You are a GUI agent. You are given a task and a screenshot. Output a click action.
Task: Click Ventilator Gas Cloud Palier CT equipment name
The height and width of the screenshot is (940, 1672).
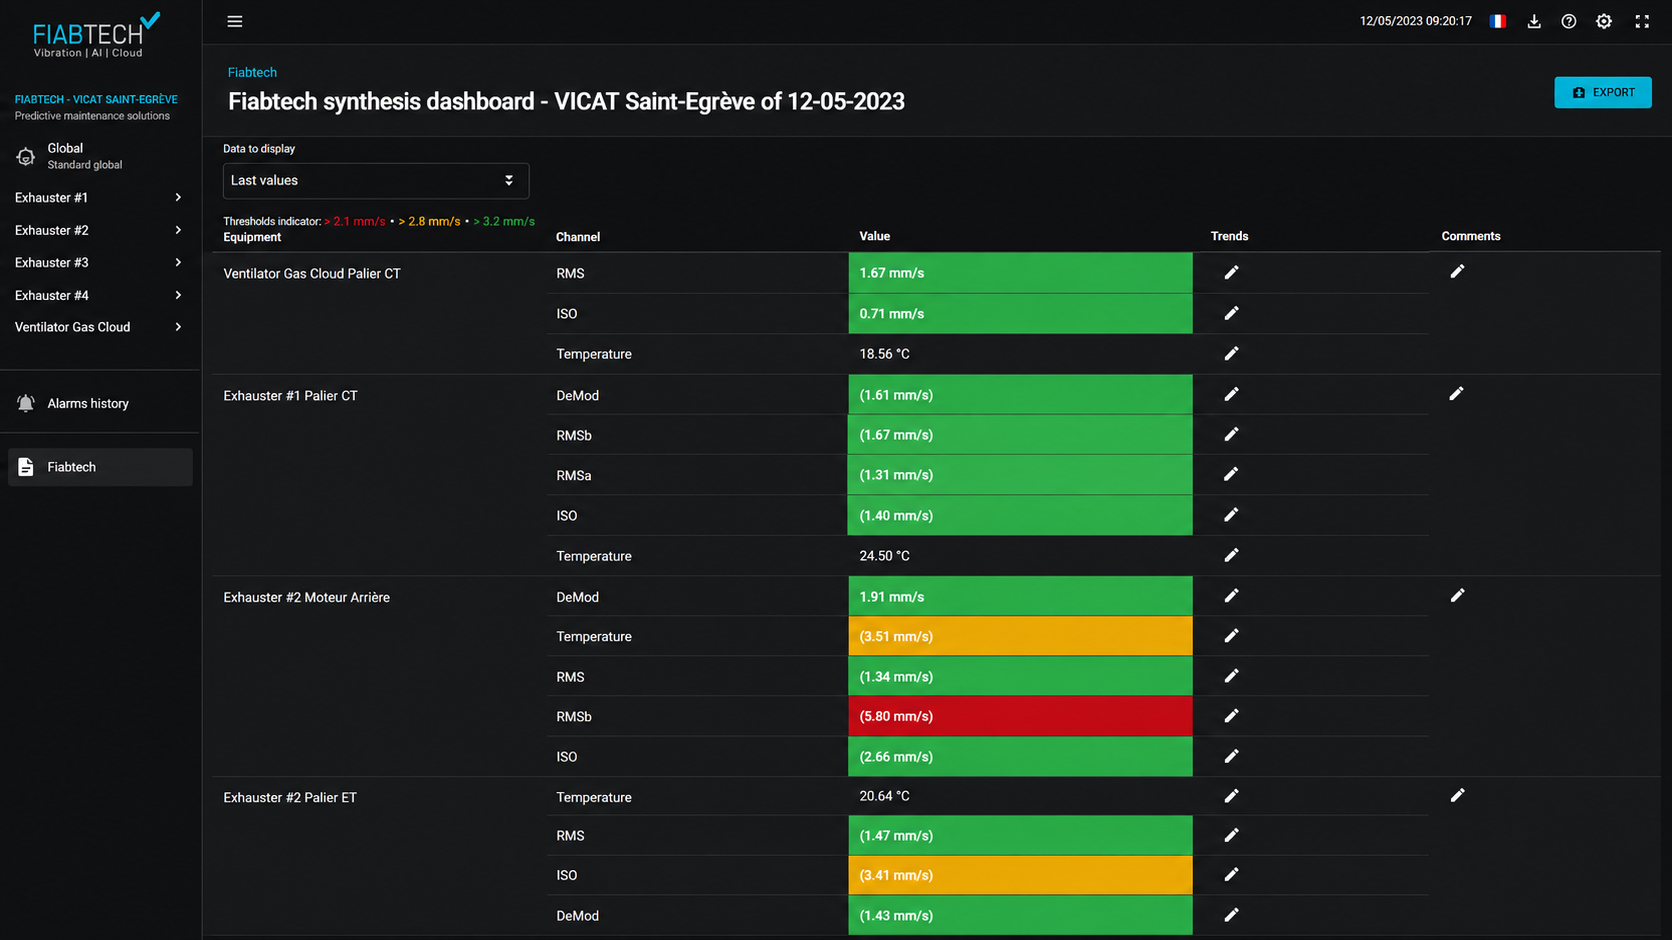click(x=311, y=273)
